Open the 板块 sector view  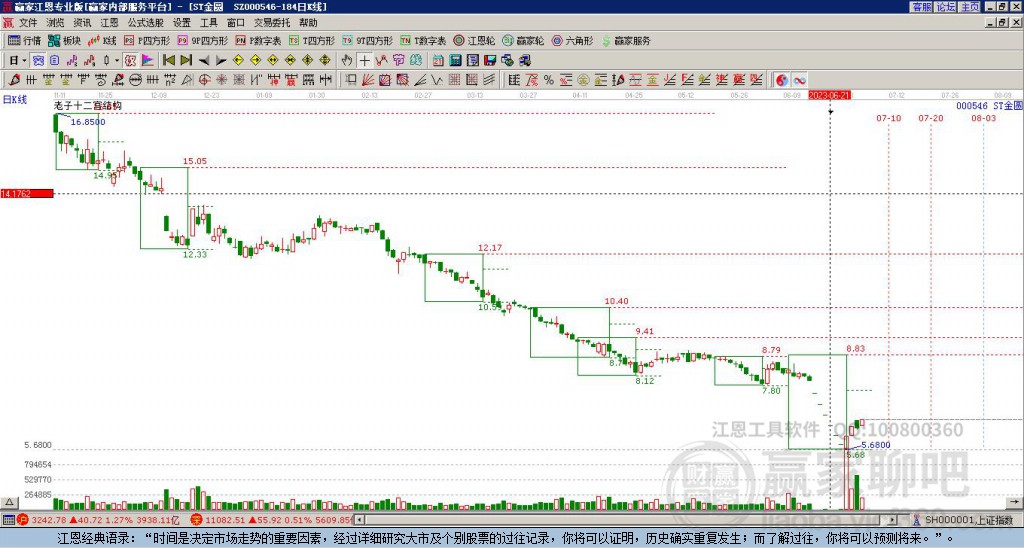coord(65,40)
